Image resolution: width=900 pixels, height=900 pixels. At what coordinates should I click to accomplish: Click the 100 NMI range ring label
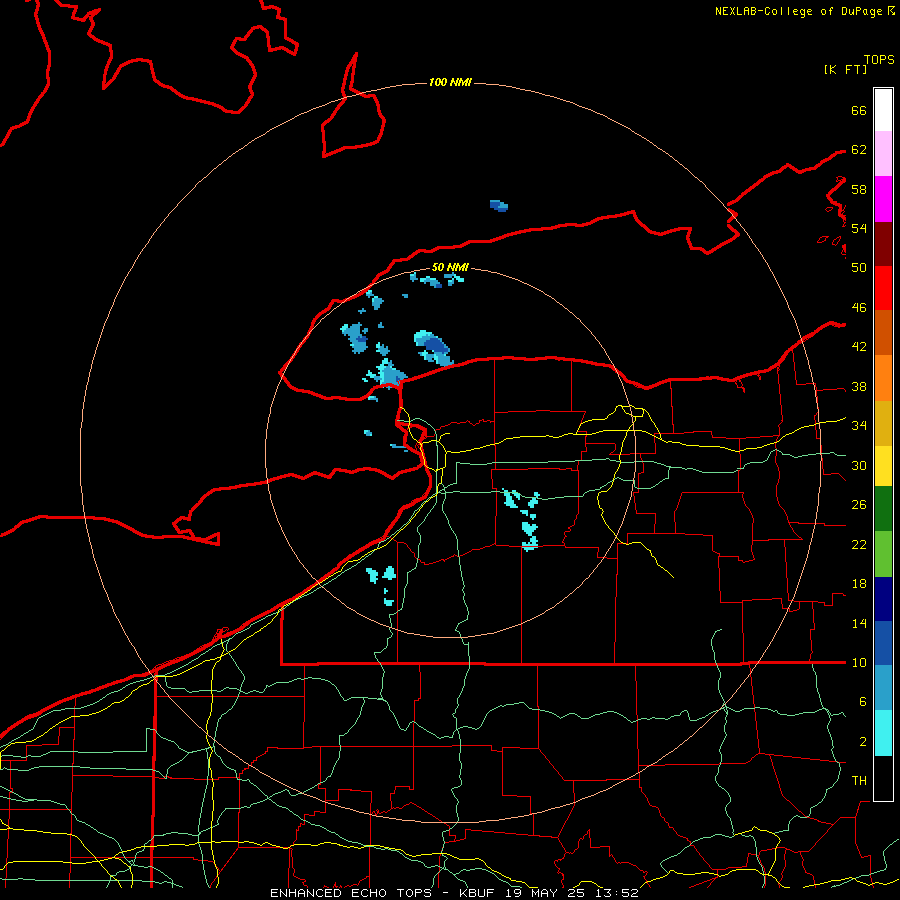[450, 82]
